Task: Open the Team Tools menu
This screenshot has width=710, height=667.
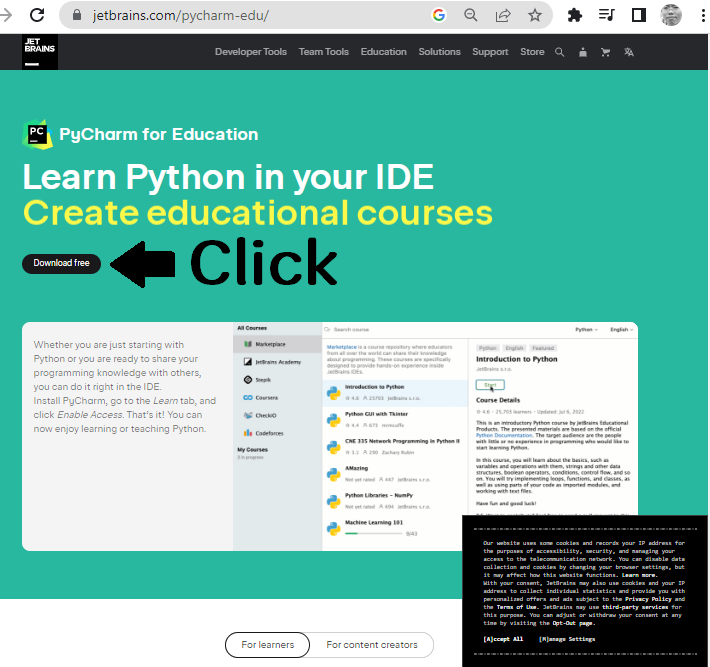Action: click(324, 52)
